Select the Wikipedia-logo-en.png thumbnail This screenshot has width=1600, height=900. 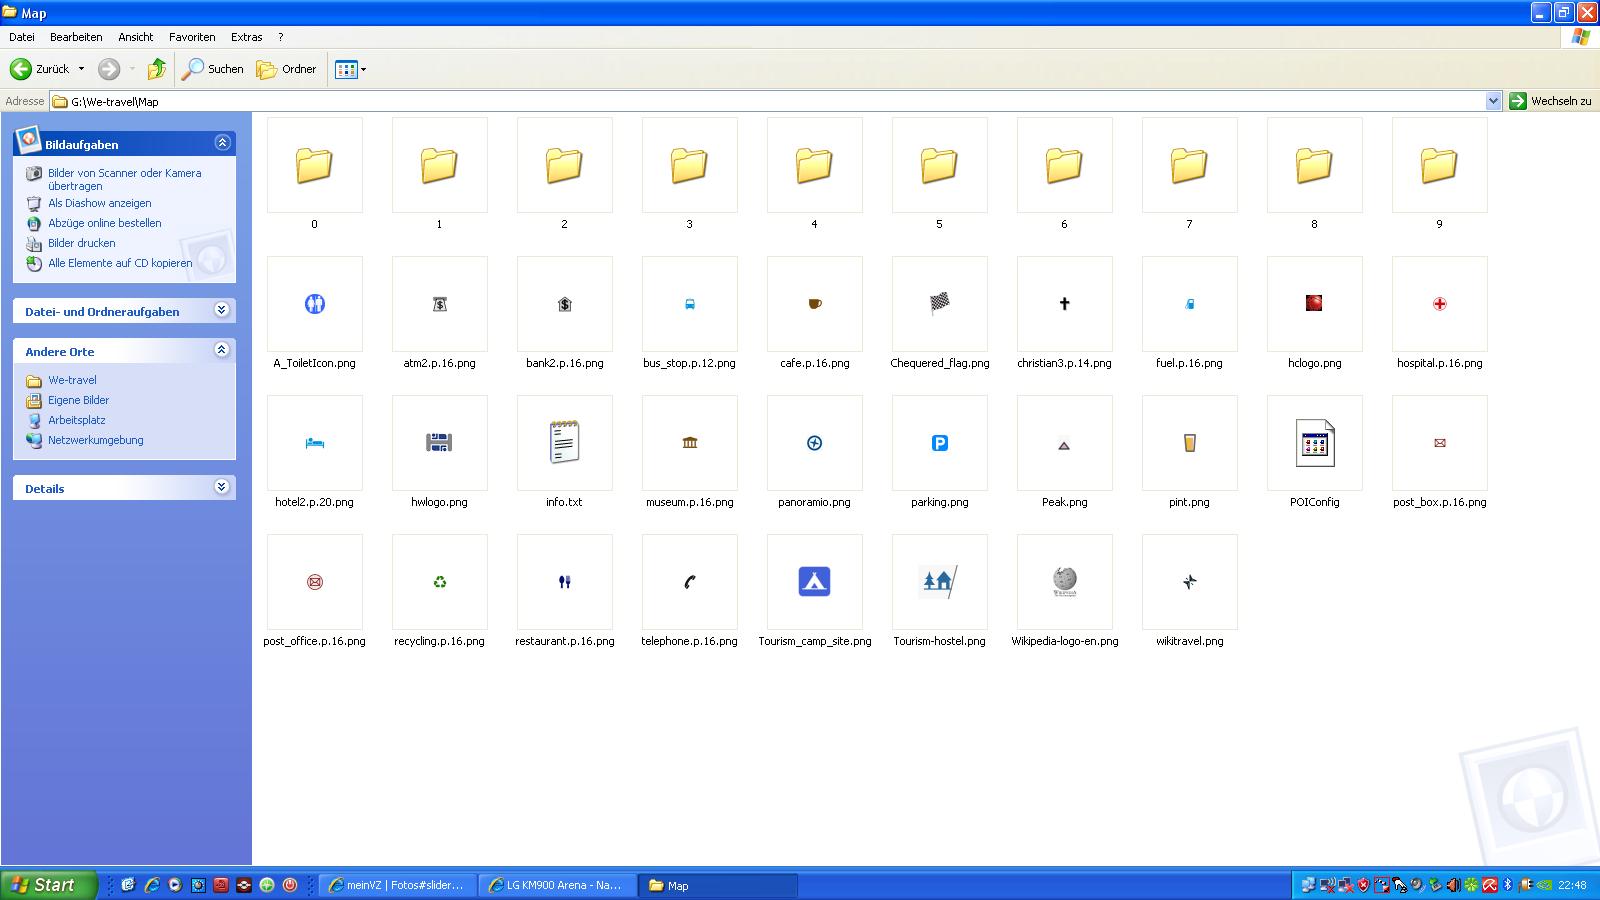(x=1065, y=582)
